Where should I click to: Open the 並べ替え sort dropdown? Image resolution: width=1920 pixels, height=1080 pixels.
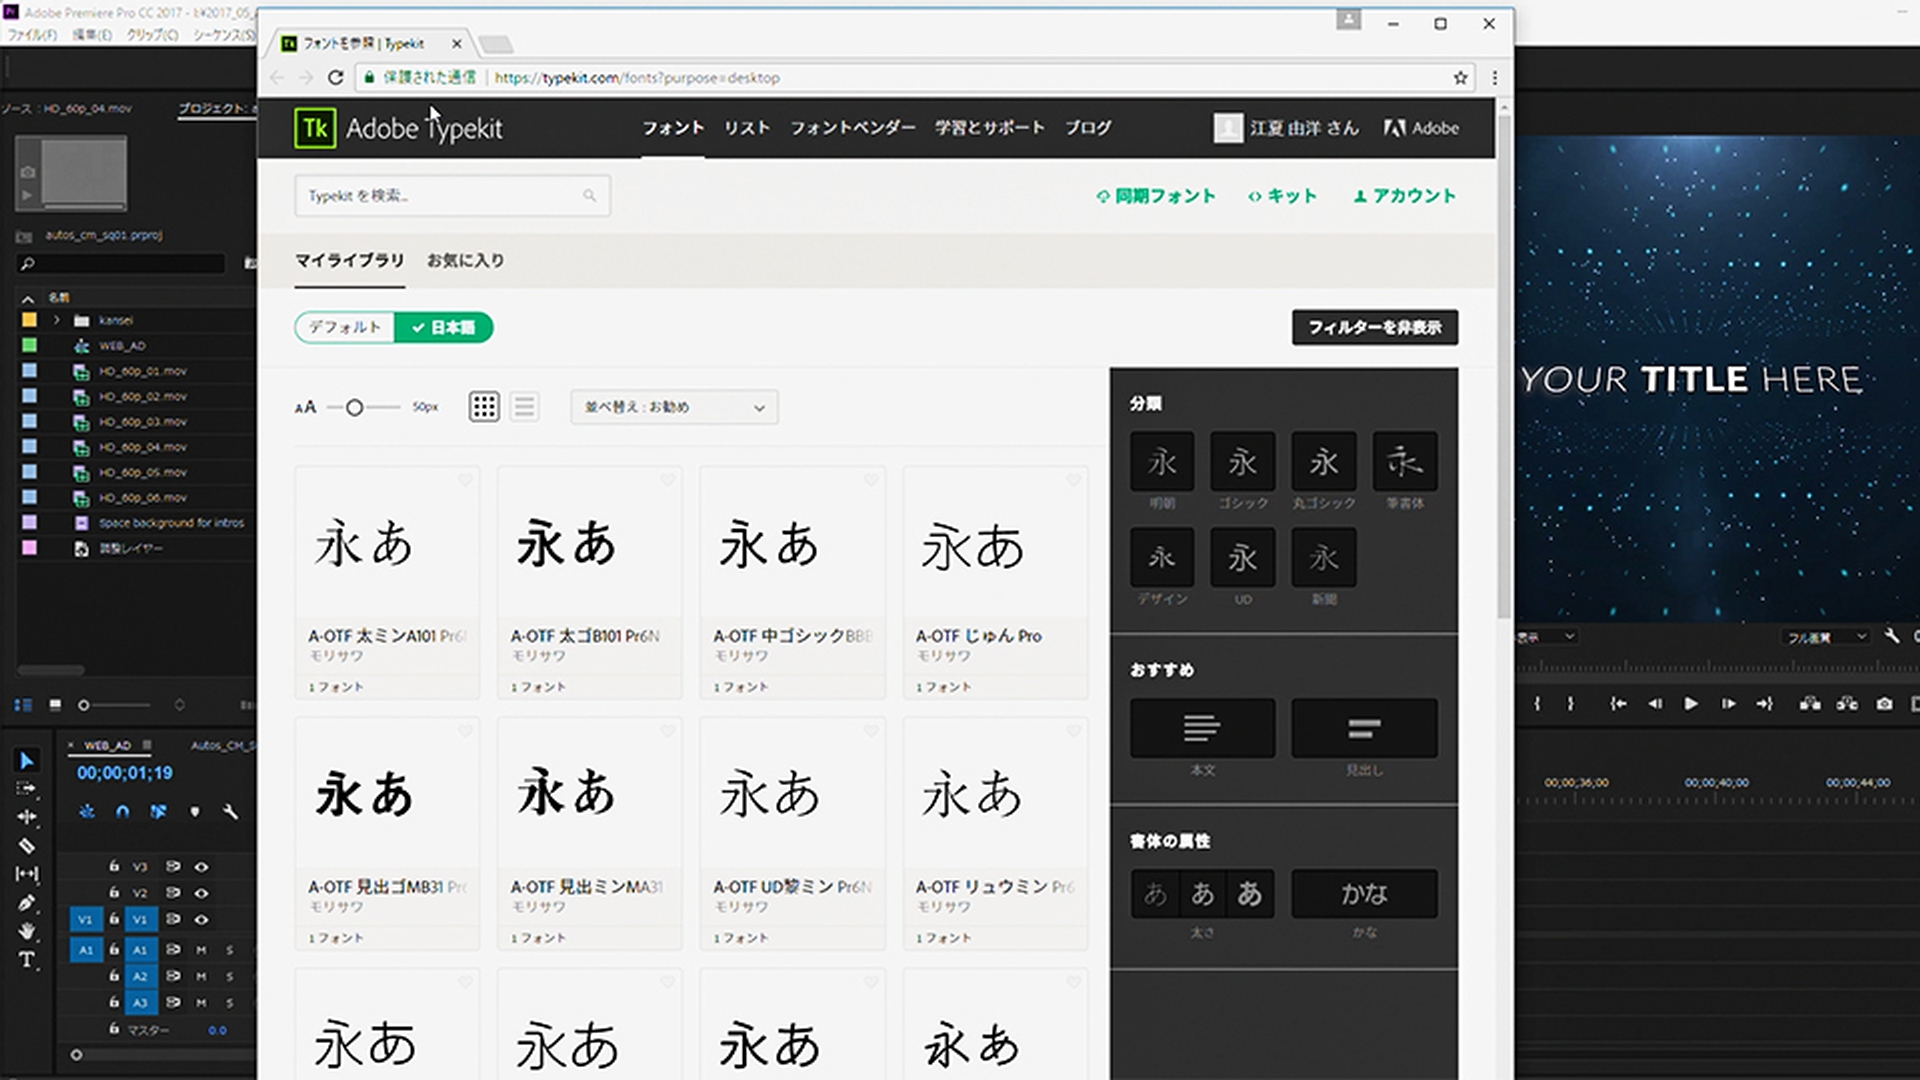(x=674, y=407)
